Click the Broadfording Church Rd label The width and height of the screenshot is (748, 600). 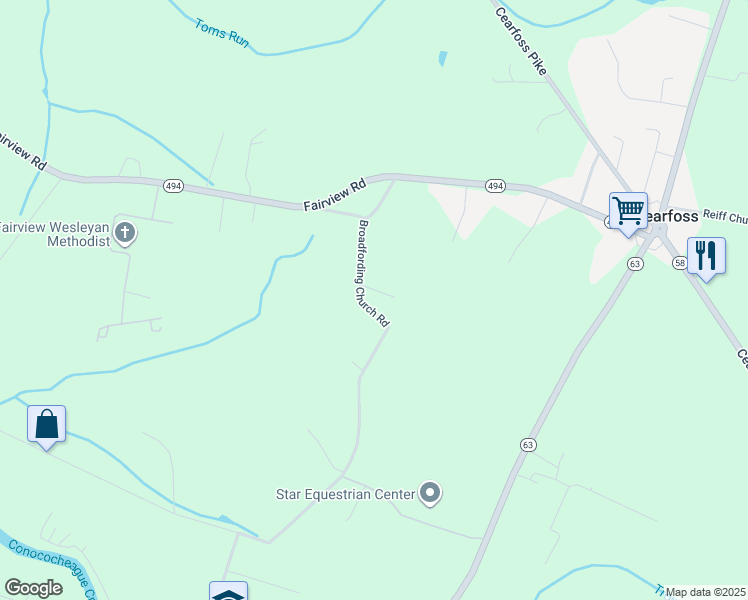[372, 273]
